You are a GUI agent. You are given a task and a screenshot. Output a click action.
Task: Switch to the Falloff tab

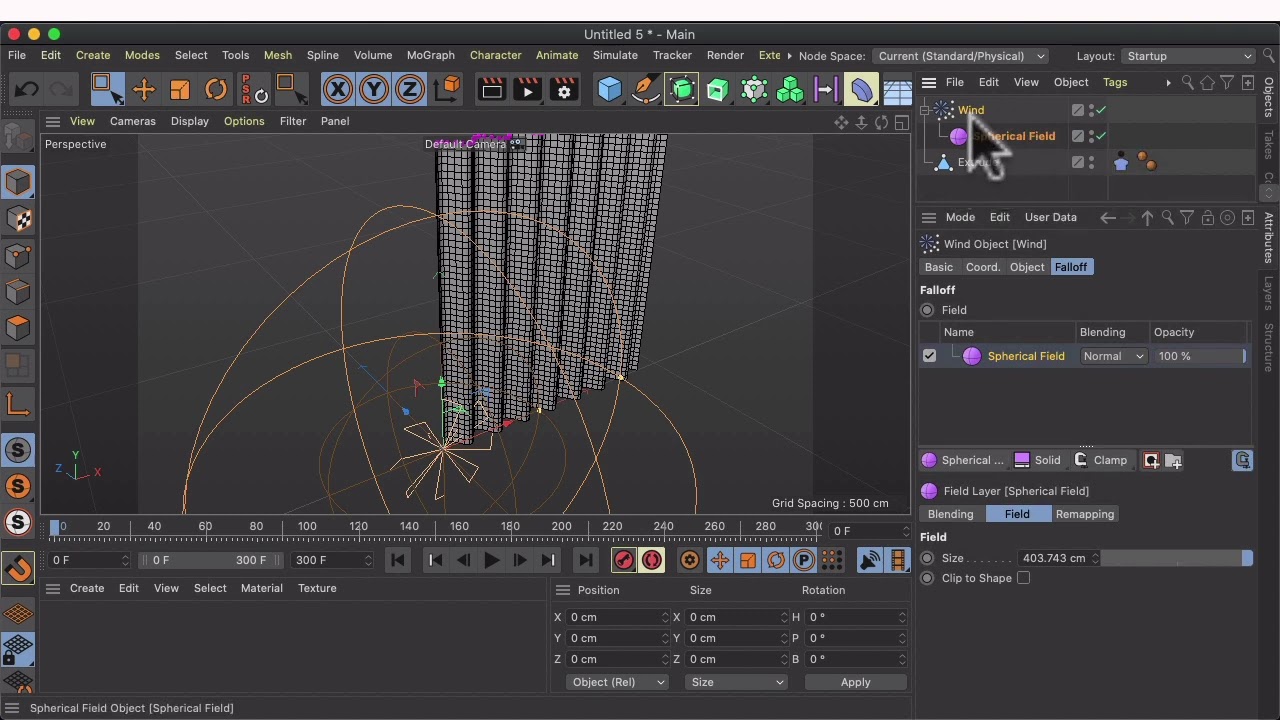click(x=1071, y=267)
